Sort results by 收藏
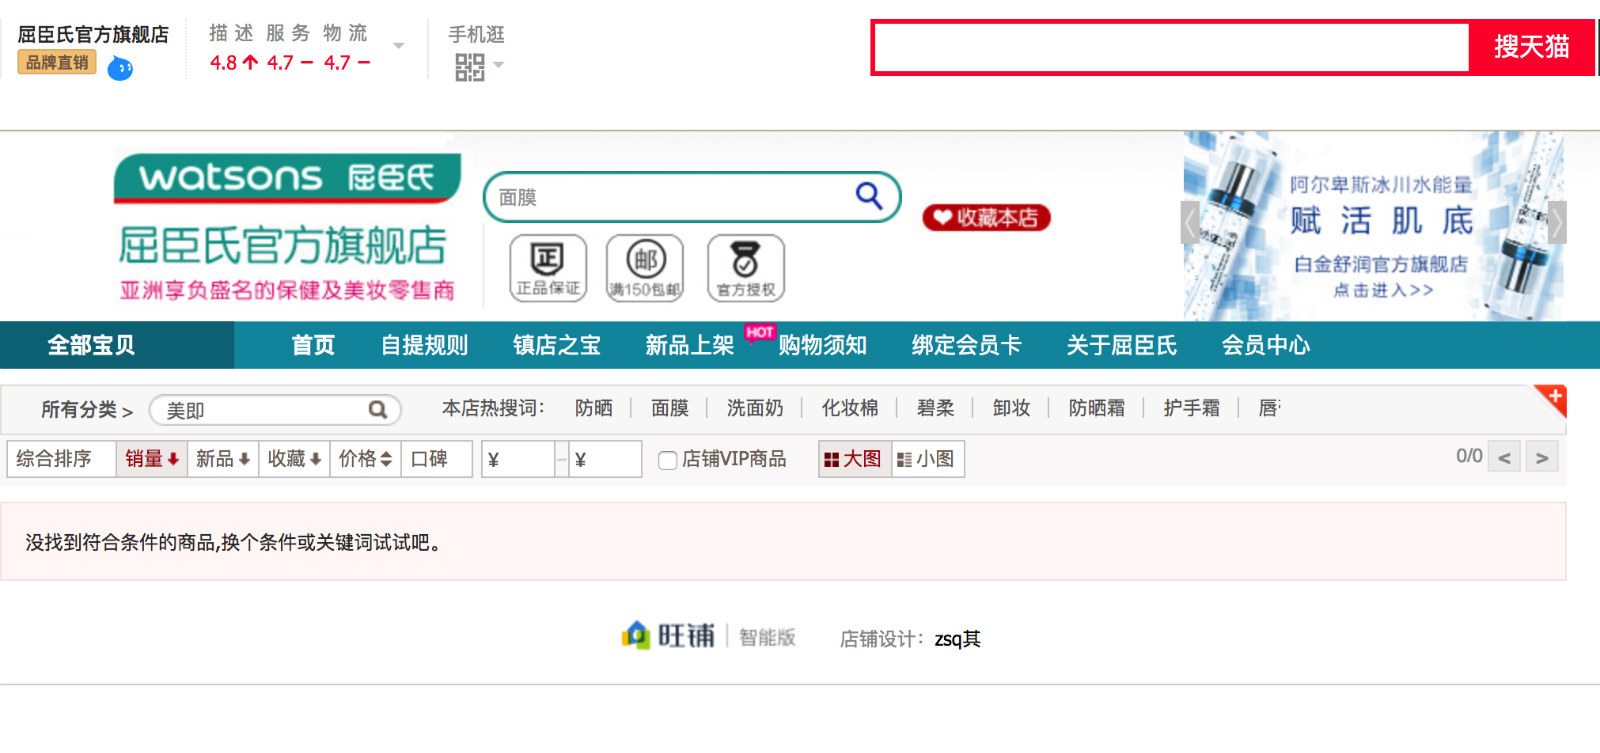The height and width of the screenshot is (753, 1600). pos(294,459)
